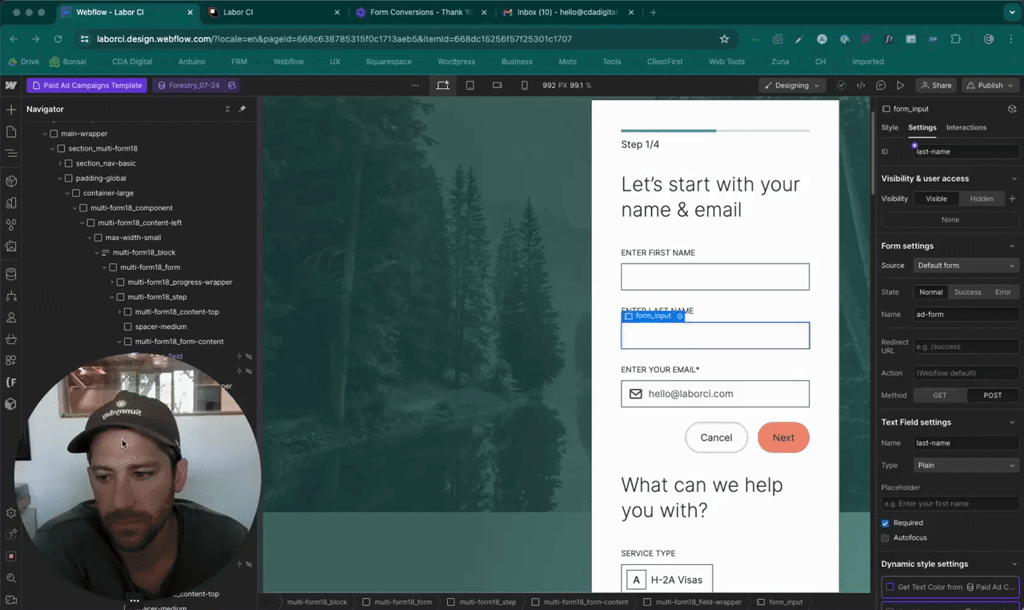Switch to tablet breakpoint view
This screenshot has height=610, width=1024.
pyautogui.click(x=470, y=86)
